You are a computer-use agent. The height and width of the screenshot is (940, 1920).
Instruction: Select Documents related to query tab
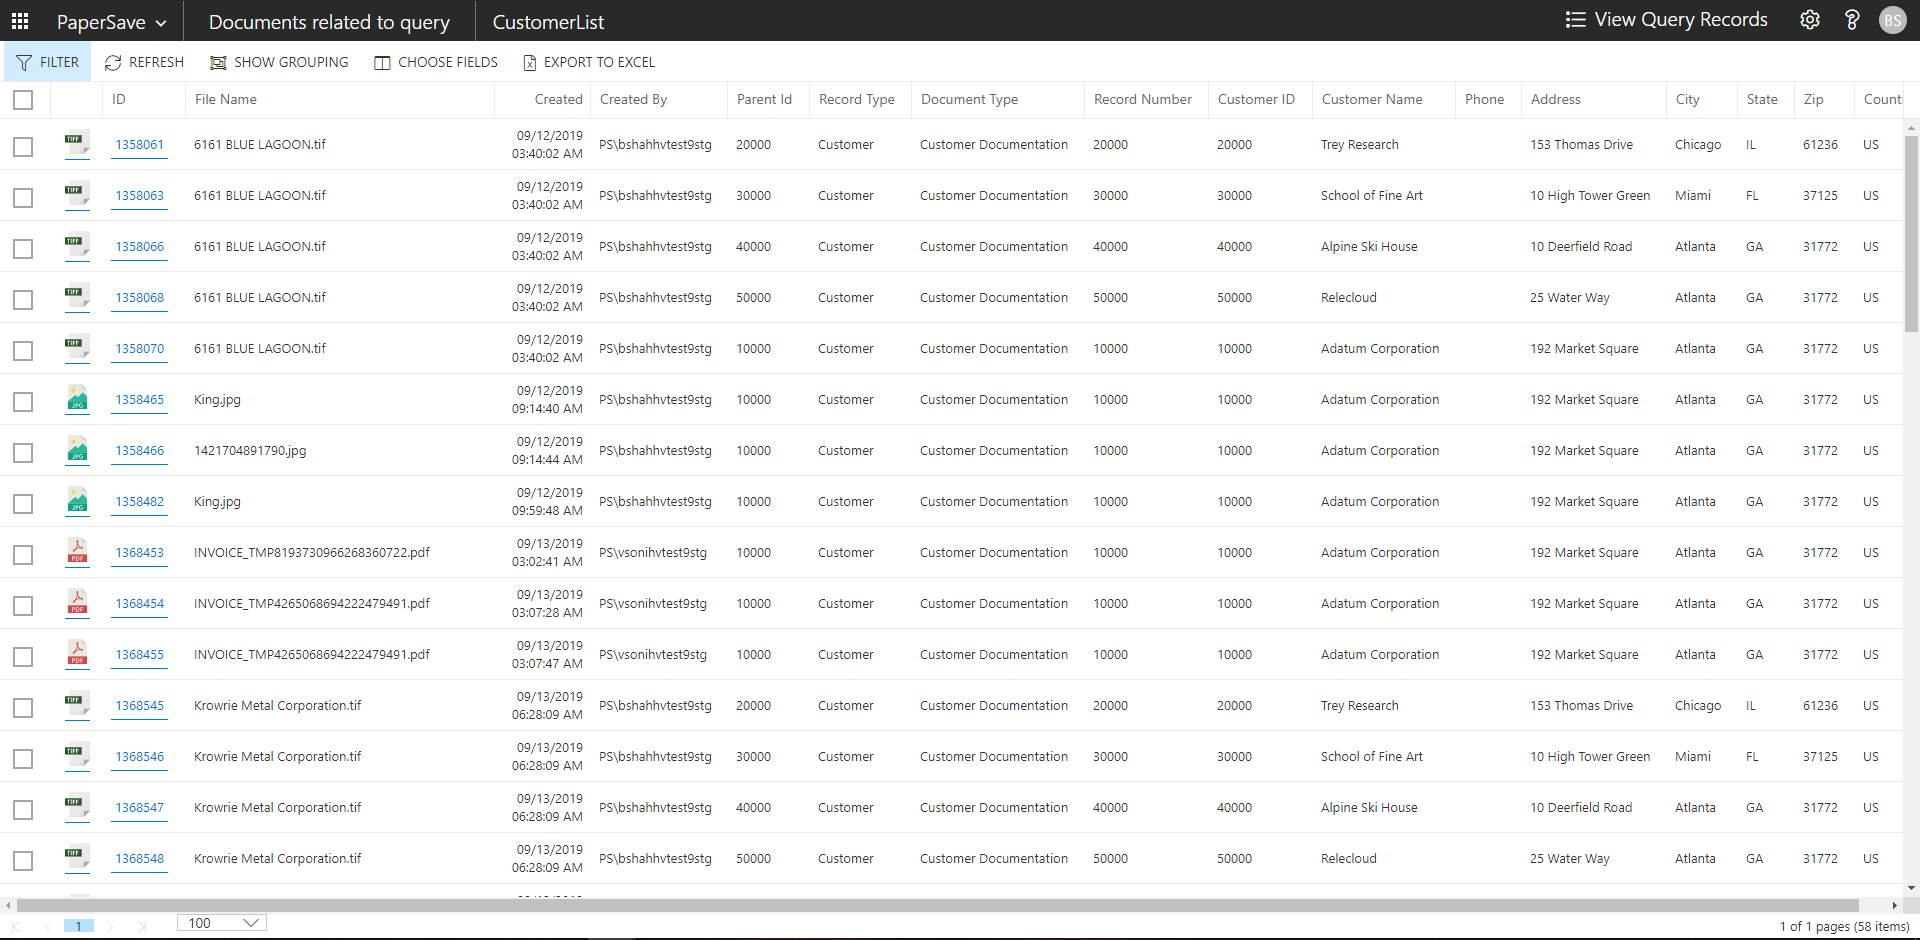point(329,22)
